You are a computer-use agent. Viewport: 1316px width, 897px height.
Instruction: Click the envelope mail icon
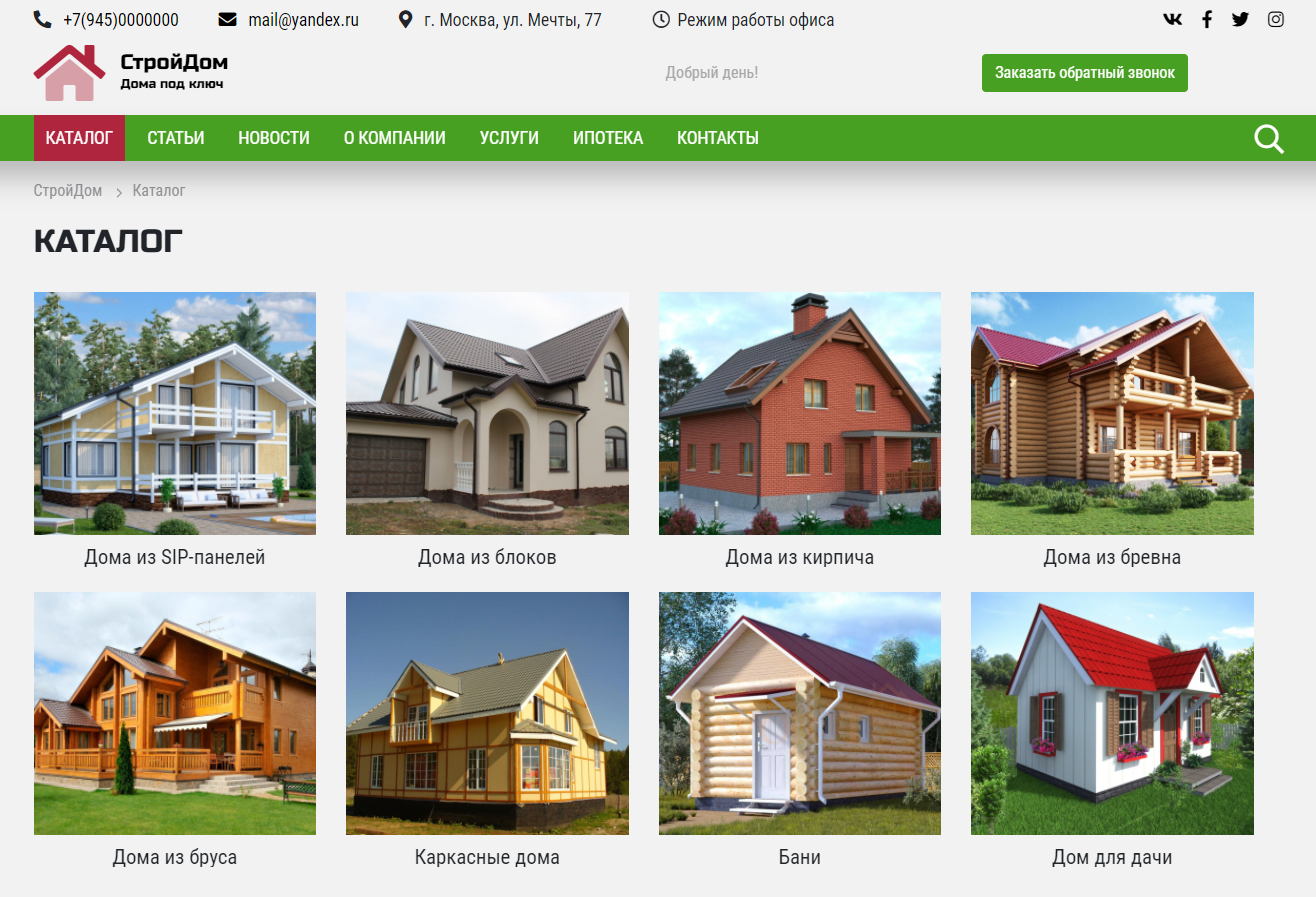(227, 19)
